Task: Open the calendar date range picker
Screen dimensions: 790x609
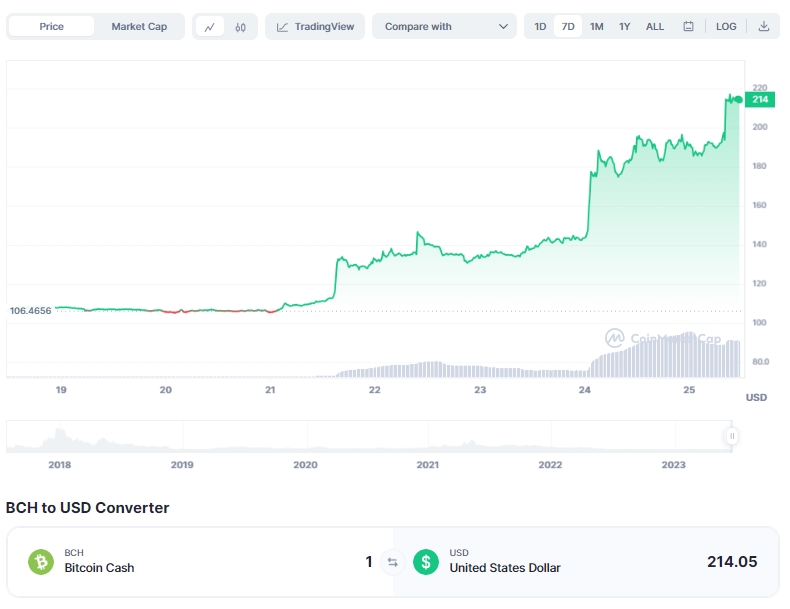Action: [688, 27]
